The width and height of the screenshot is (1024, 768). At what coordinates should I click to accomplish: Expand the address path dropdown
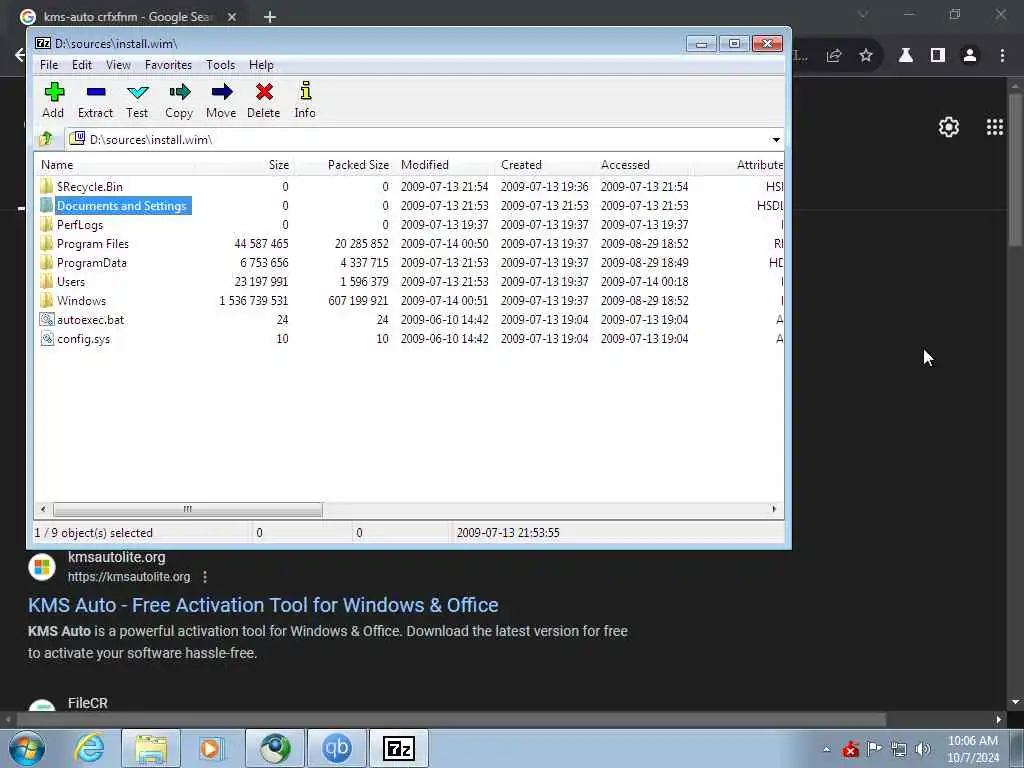point(776,139)
